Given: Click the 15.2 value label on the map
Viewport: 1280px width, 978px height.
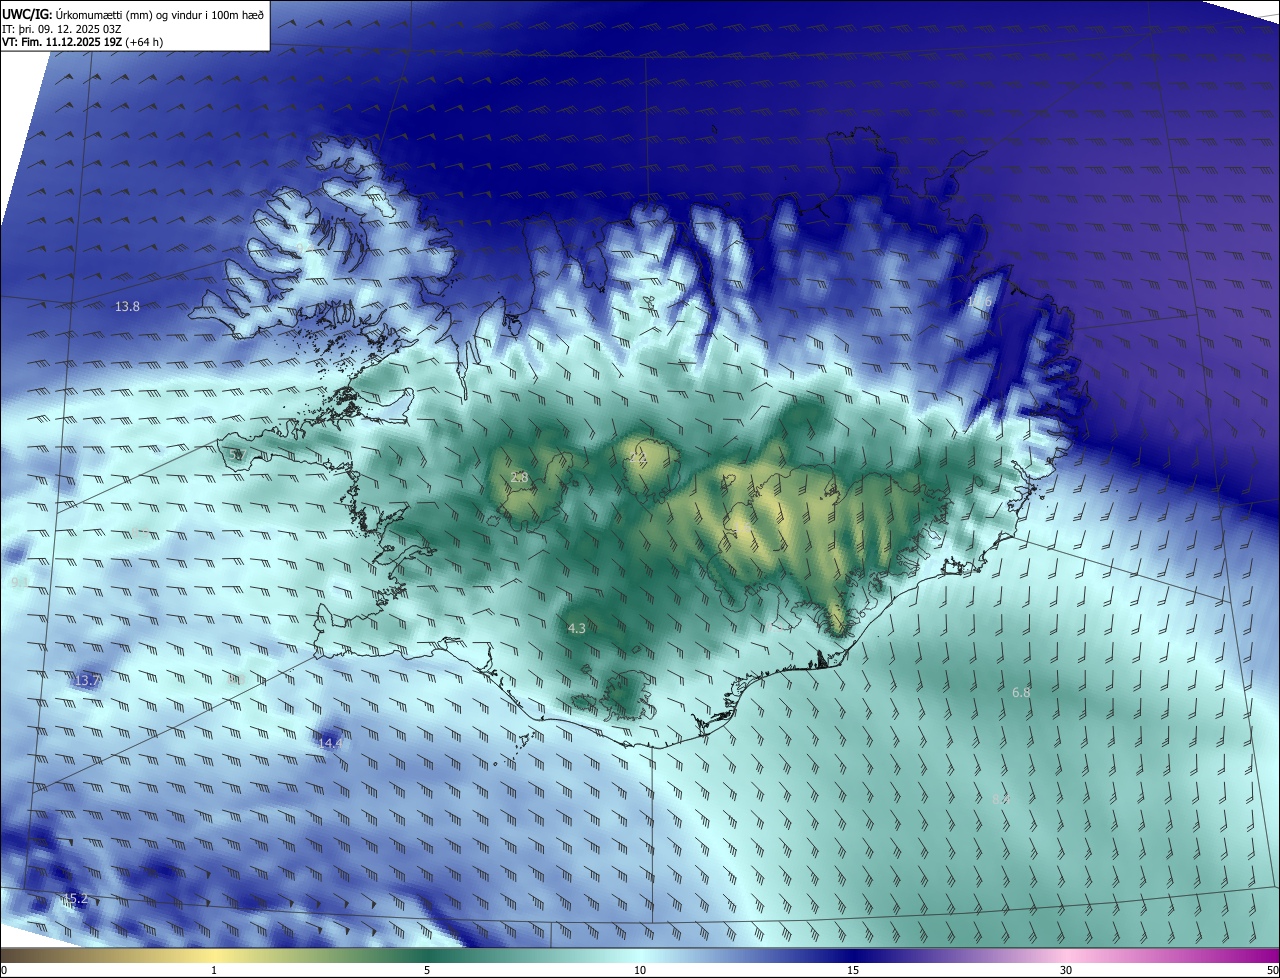Looking at the screenshot, I should pyautogui.click(x=75, y=899).
